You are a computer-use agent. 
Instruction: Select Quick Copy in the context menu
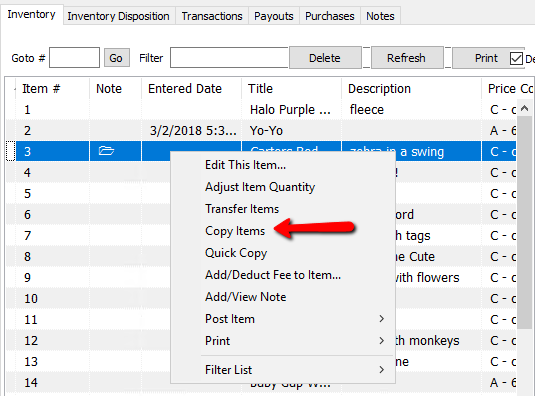tap(236, 253)
